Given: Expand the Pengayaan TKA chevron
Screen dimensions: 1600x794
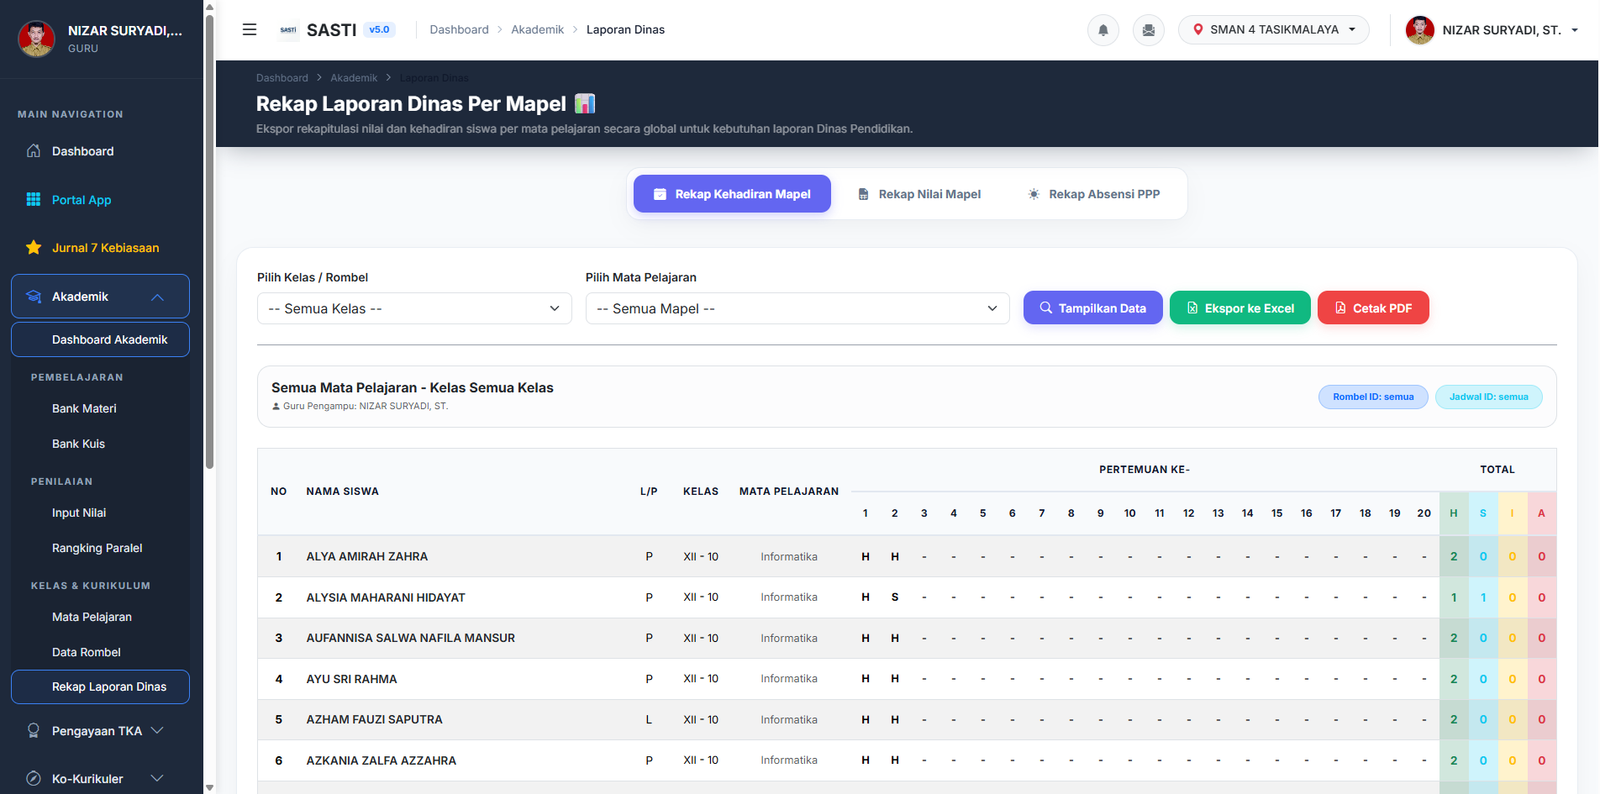Looking at the screenshot, I should [x=157, y=731].
